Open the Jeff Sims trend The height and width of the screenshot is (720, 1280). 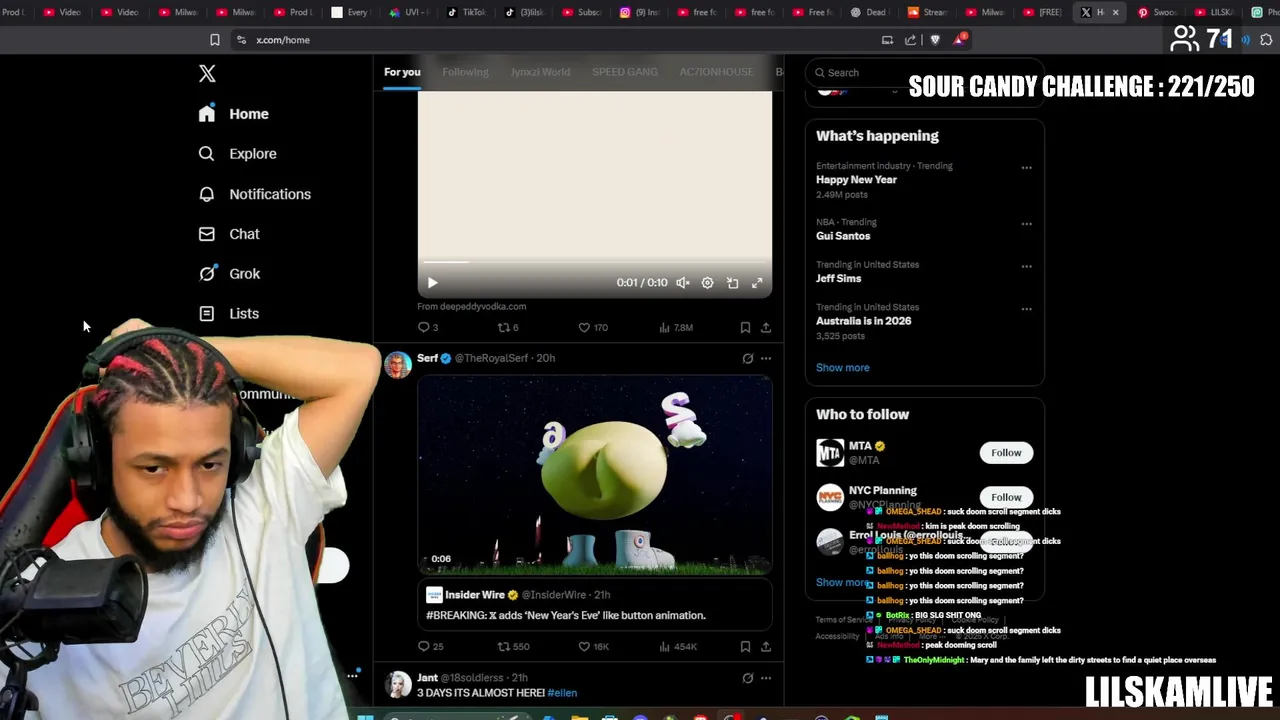(x=838, y=278)
